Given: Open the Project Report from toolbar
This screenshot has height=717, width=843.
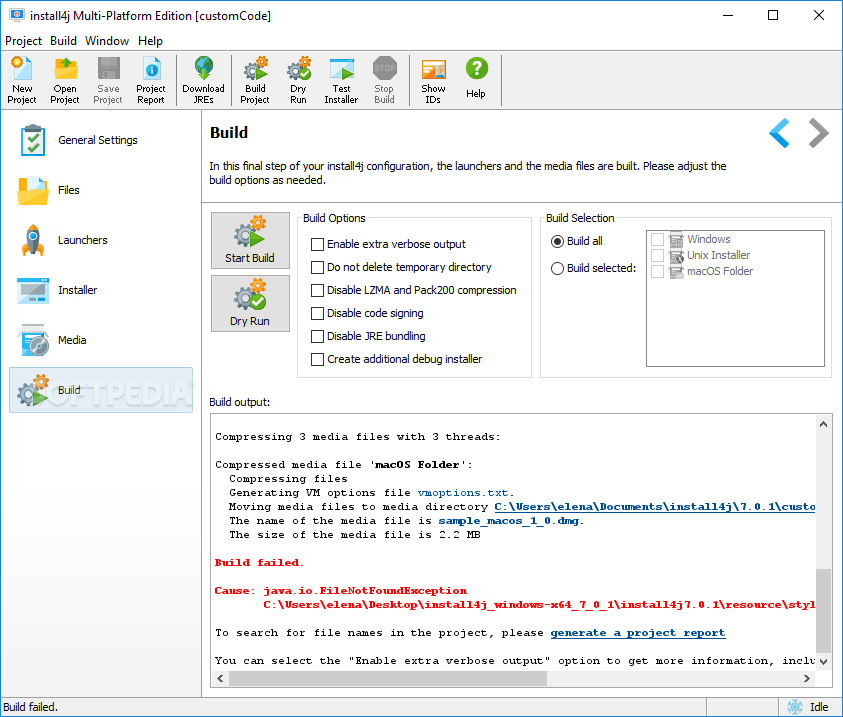Looking at the screenshot, I should [151, 80].
